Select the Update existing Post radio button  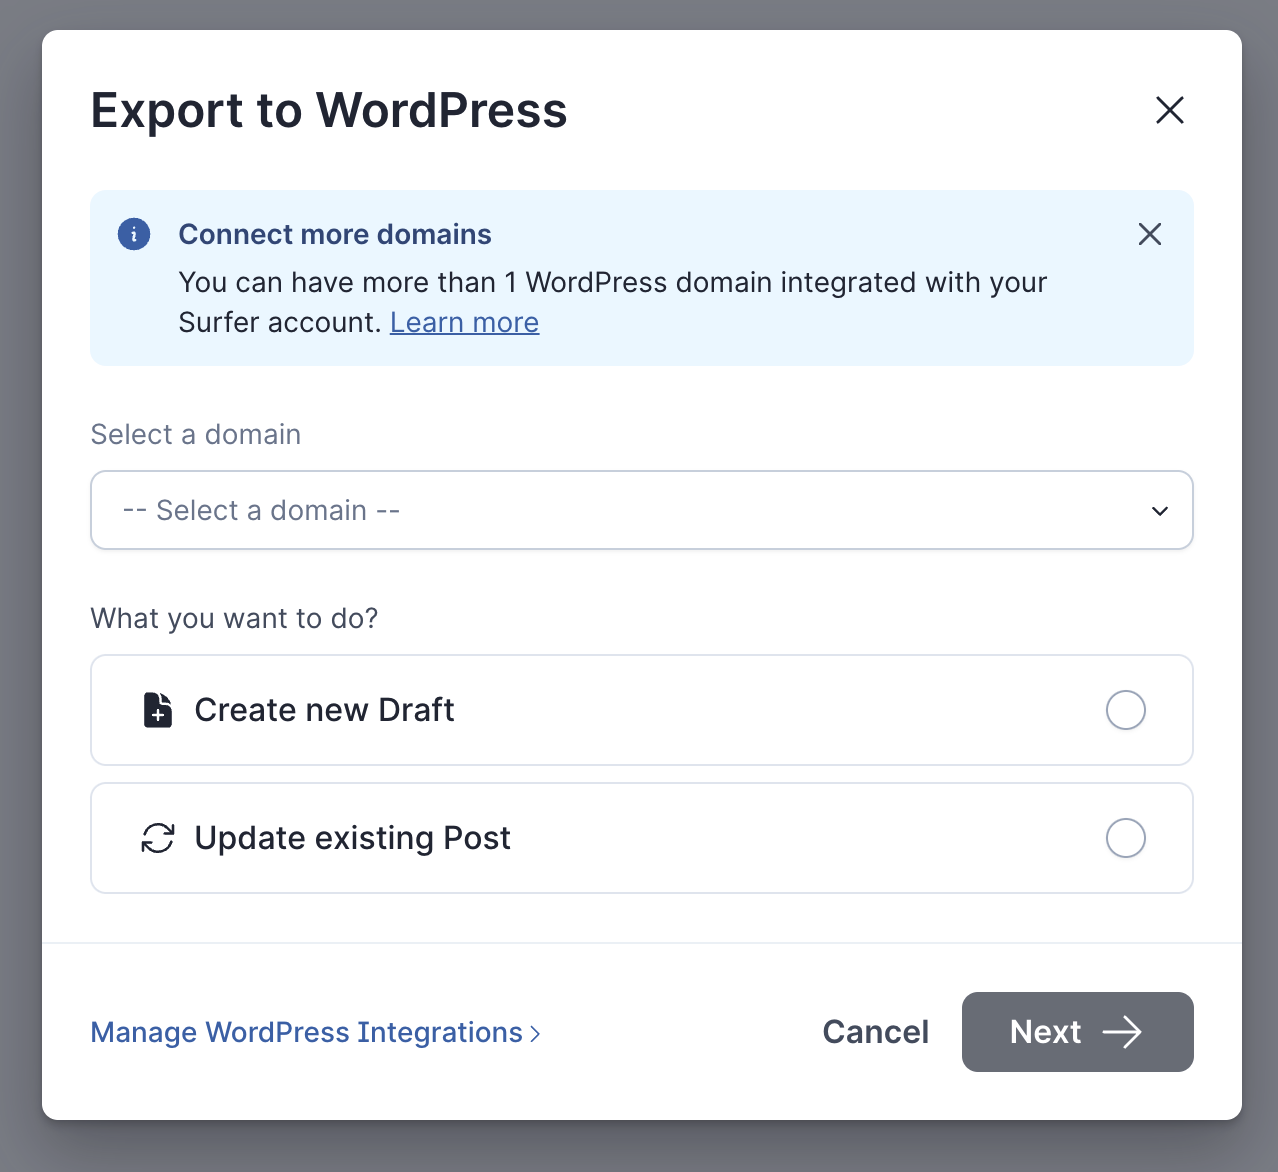[x=1125, y=838]
